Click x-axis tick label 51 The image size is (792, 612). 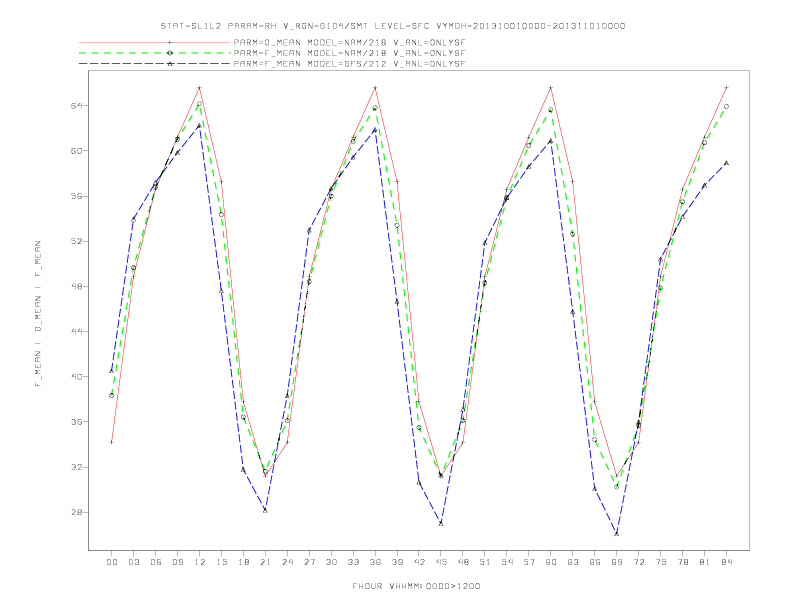coord(485,562)
